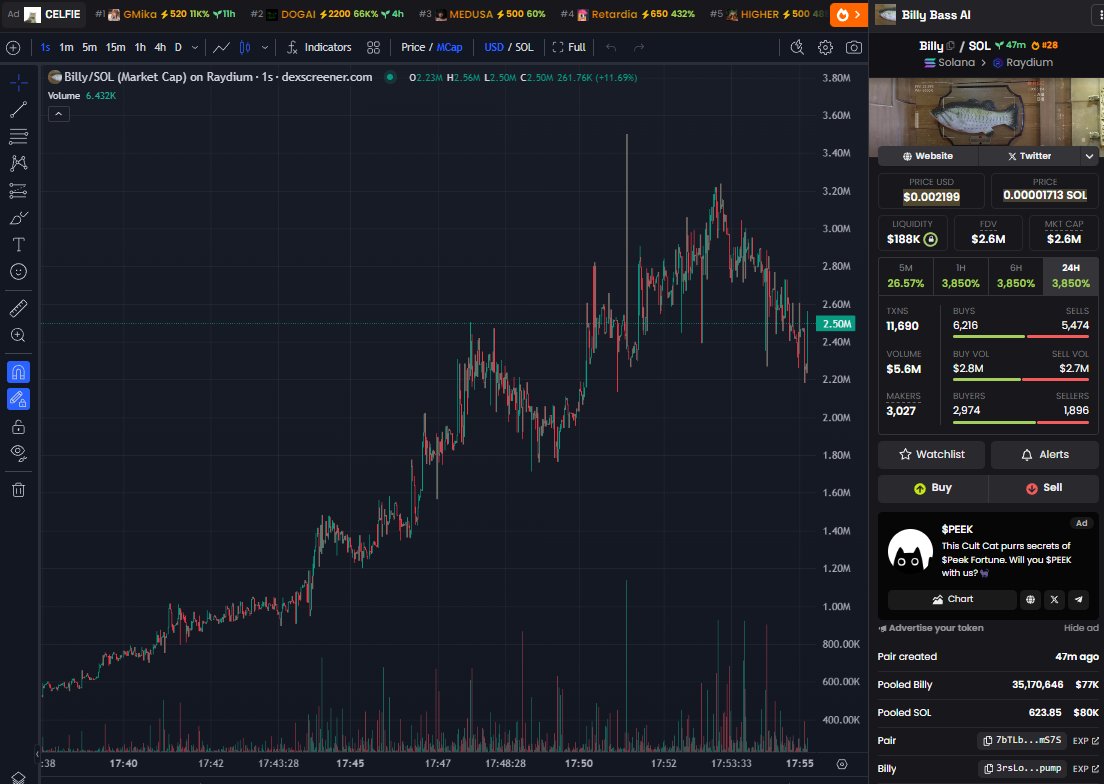
Task: Click the chart timezone settings icon
Action: pyautogui.click(x=842, y=764)
